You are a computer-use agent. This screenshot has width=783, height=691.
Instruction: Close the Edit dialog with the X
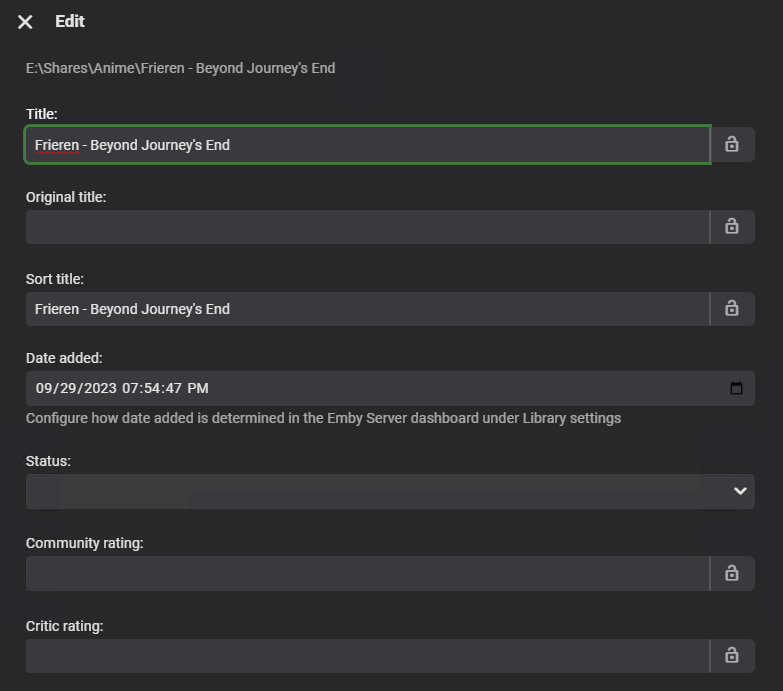coord(25,22)
